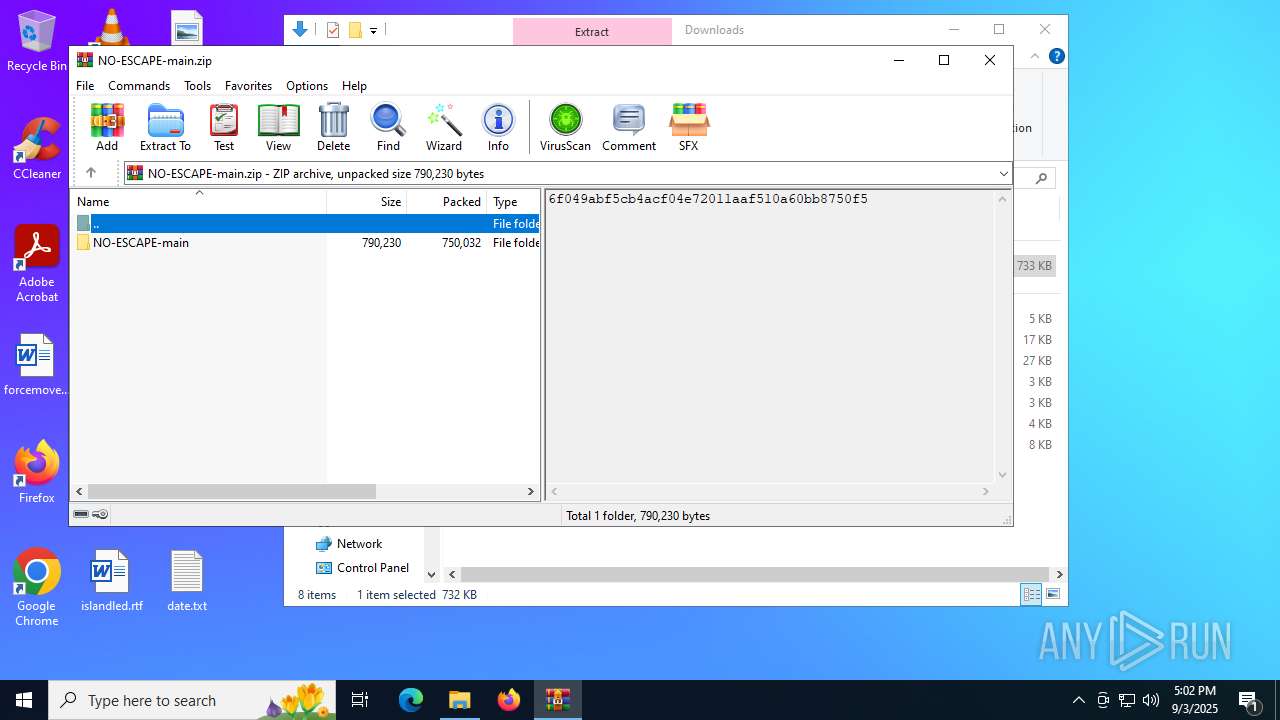
Task: Click Explorer search magnifier icon
Action: [1041, 178]
